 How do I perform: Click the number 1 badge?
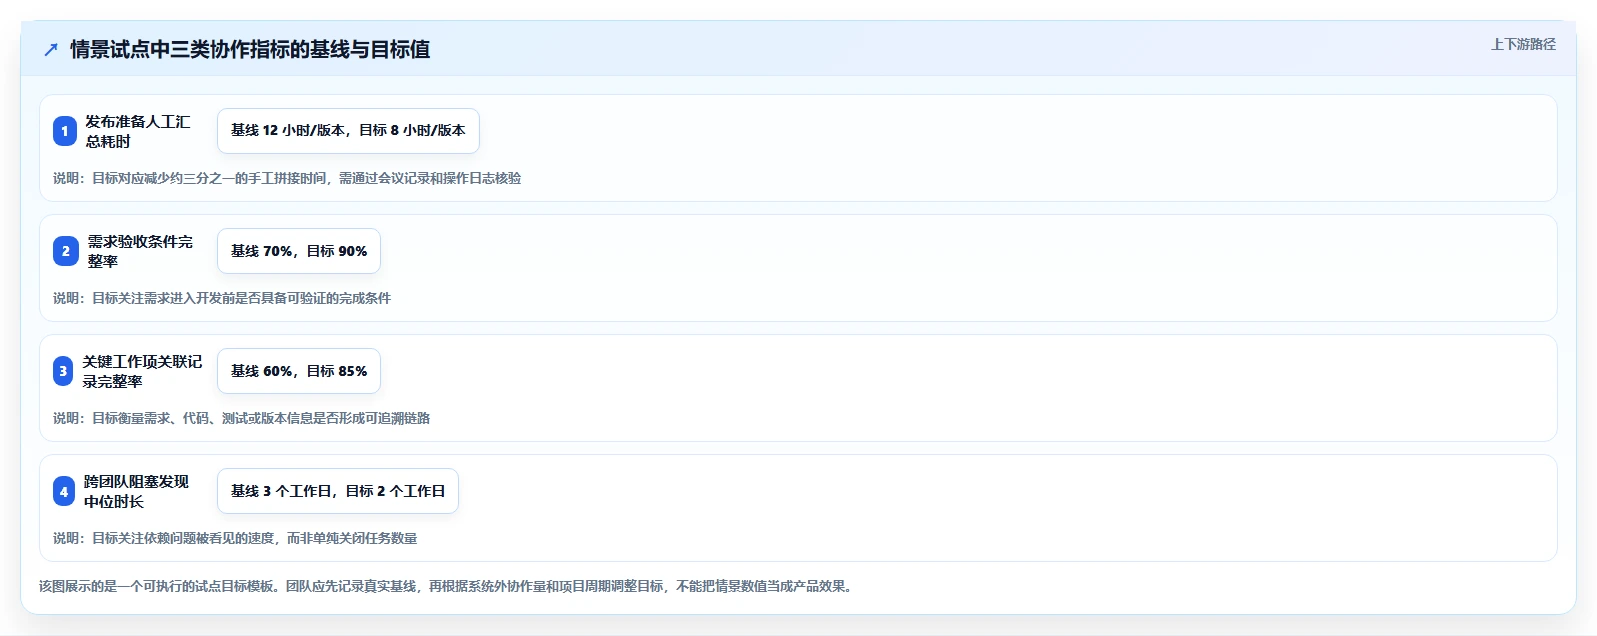point(65,131)
